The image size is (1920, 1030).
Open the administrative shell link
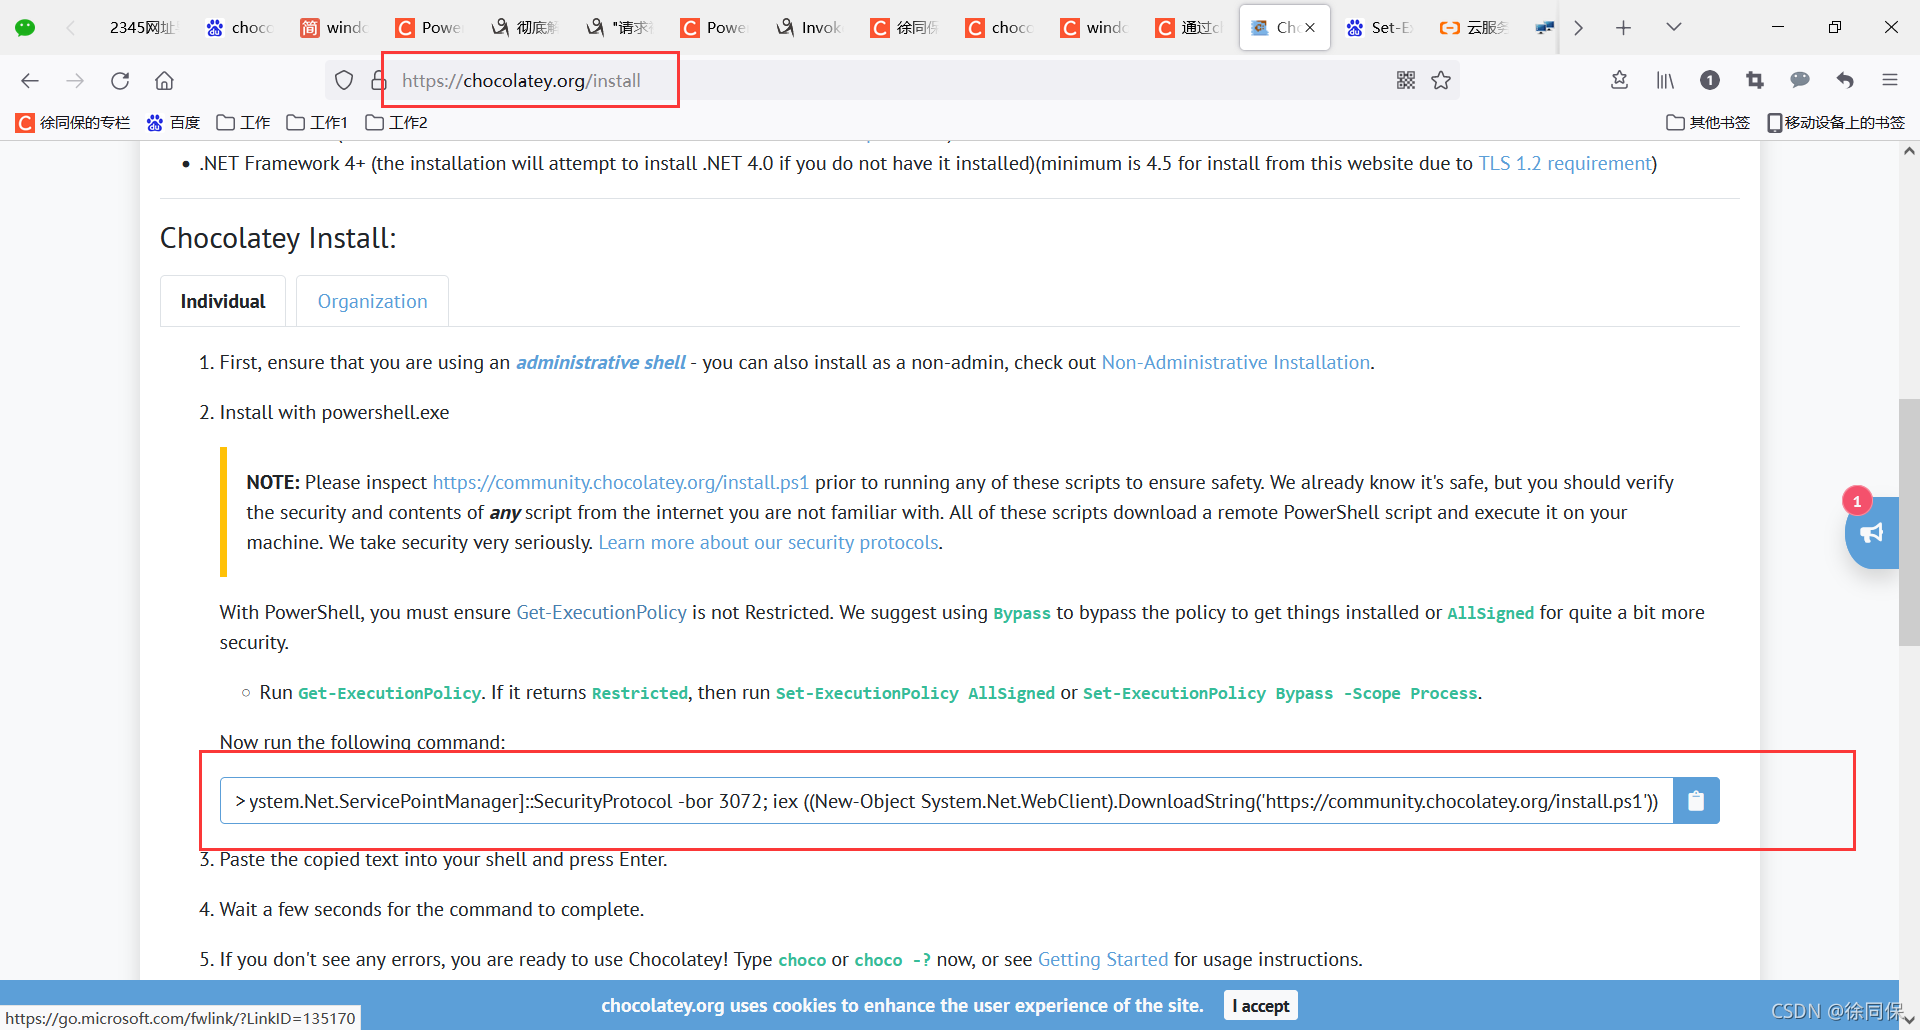[601, 363]
